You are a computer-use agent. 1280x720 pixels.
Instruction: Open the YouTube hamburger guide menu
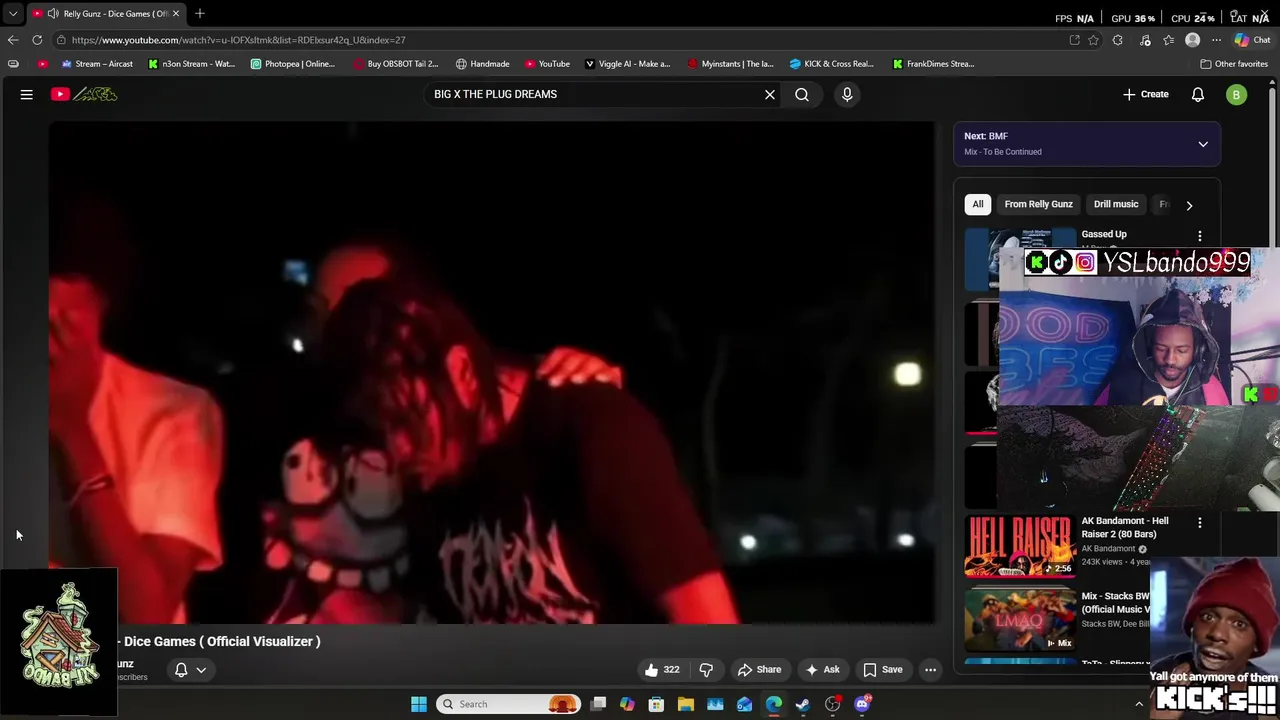[x=27, y=94]
